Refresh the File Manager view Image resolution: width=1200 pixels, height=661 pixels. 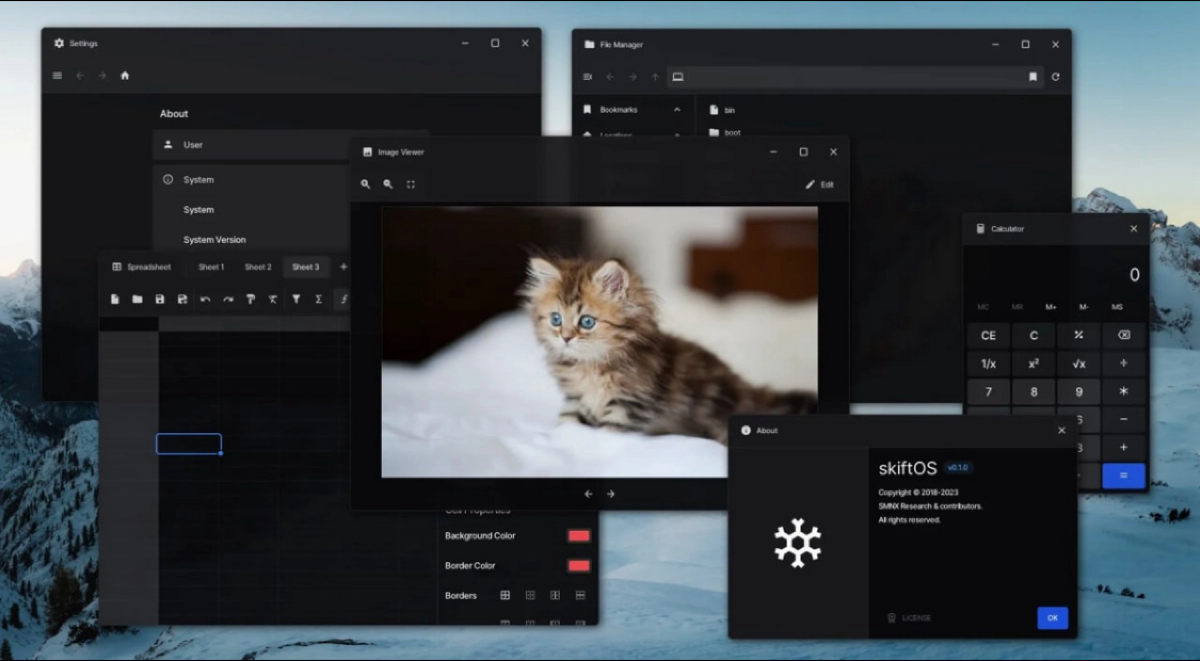pos(1057,76)
